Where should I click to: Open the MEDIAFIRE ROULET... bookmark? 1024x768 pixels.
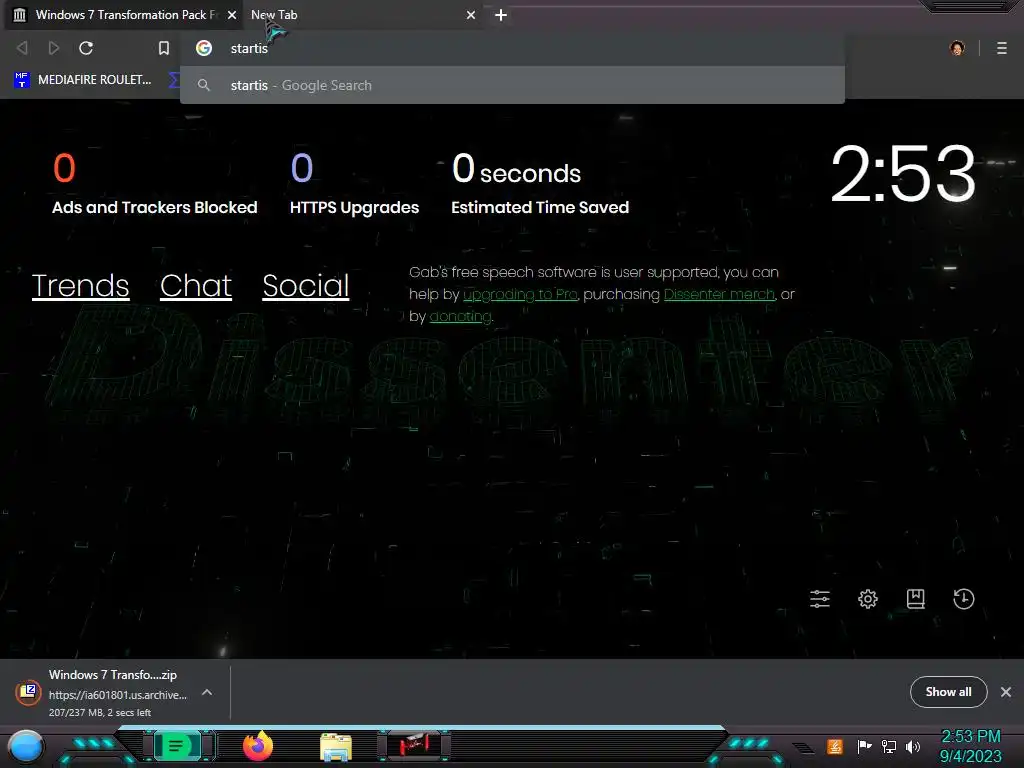tap(83, 80)
